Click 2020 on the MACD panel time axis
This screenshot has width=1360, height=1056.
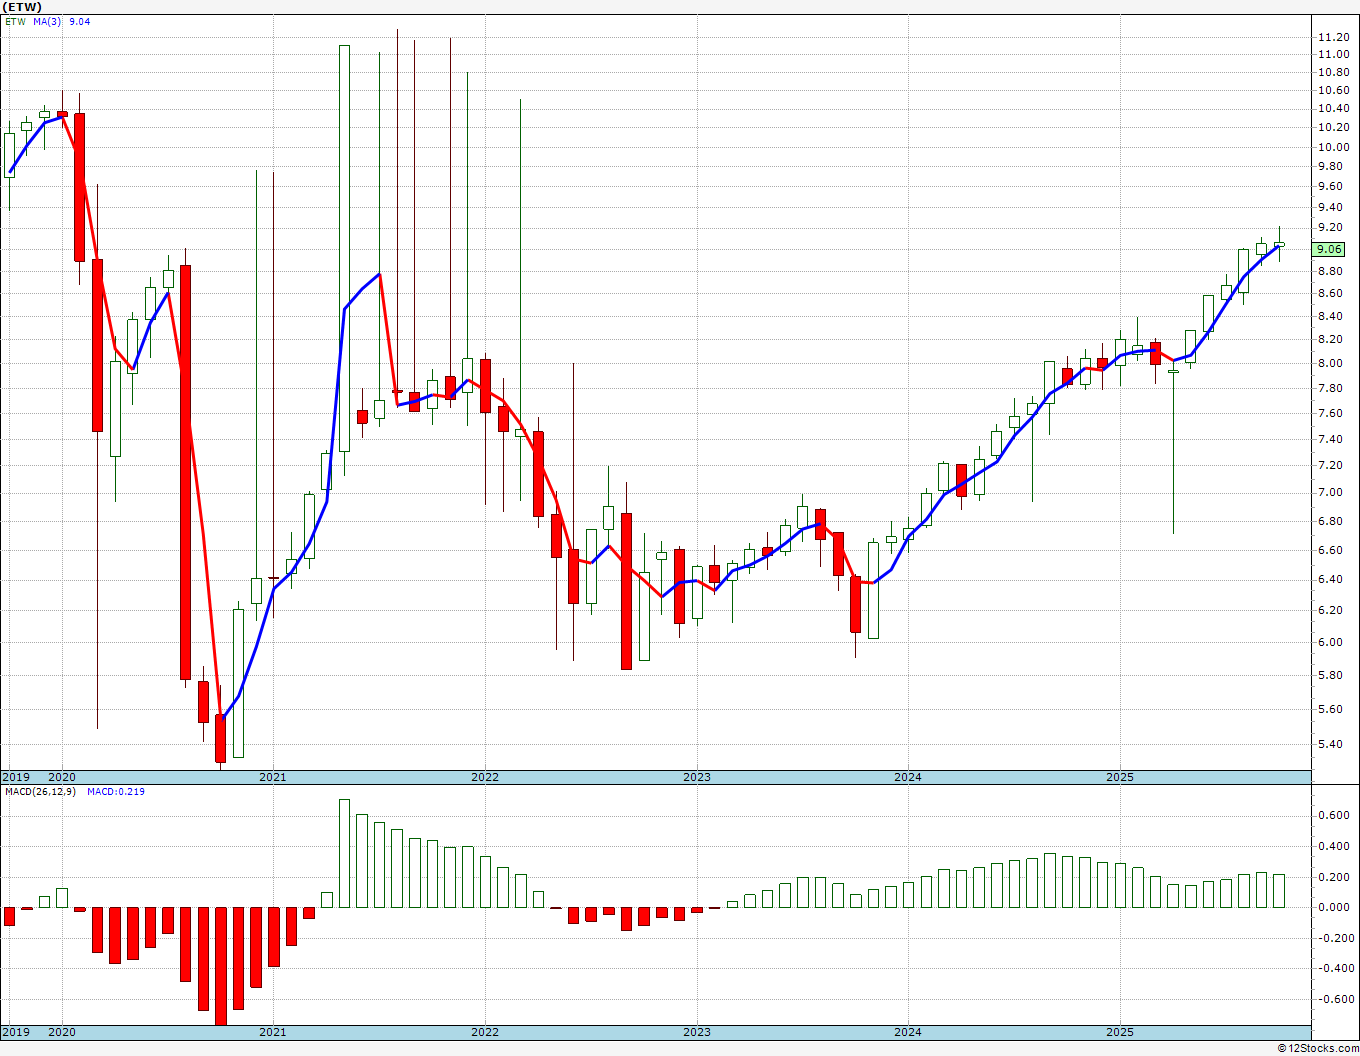[x=62, y=1032]
